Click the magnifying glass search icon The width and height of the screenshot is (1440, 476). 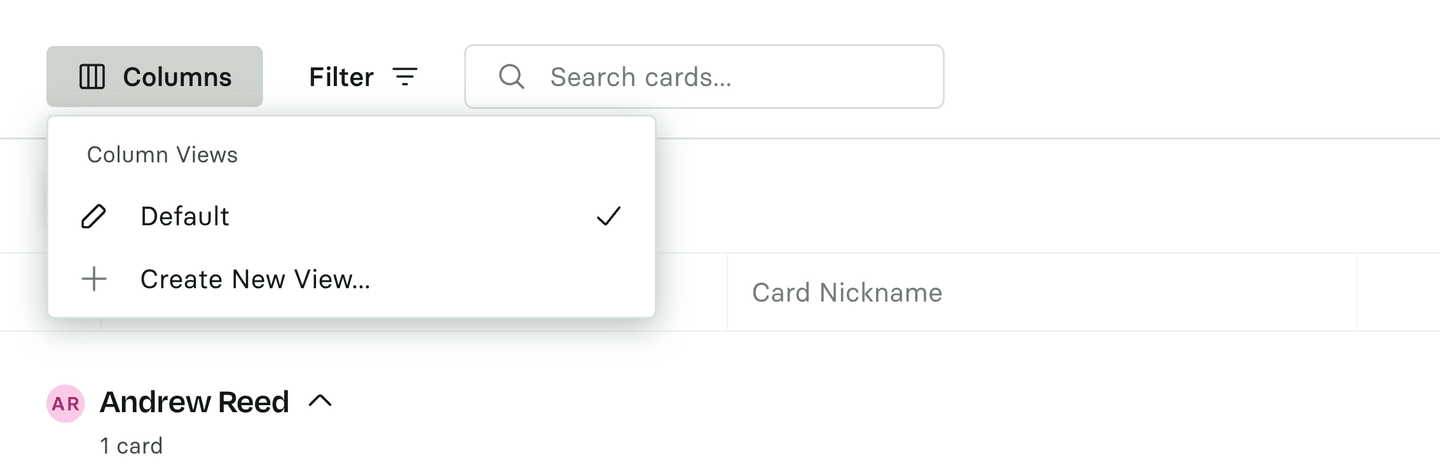[x=511, y=77]
